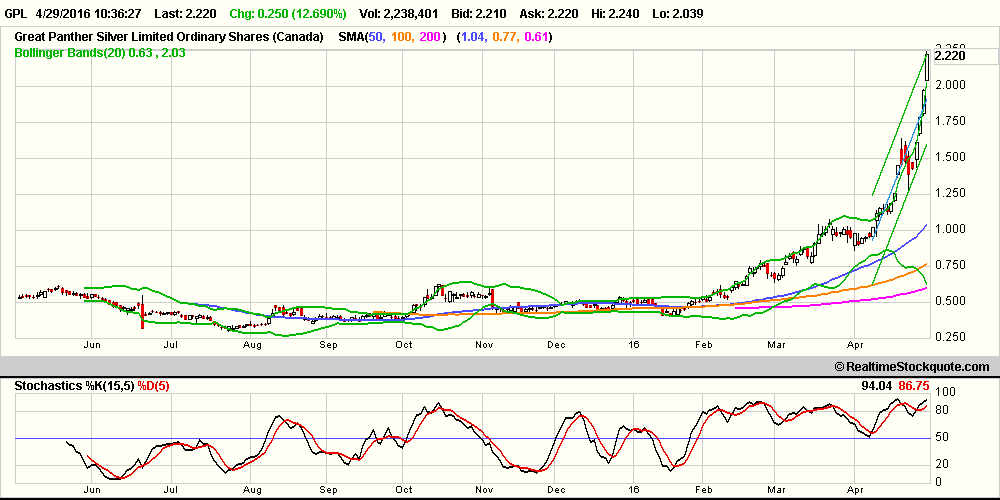Image resolution: width=1000 pixels, height=500 pixels.
Task: Click the RealtimeStockquote.com copyright text
Action: point(912,367)
